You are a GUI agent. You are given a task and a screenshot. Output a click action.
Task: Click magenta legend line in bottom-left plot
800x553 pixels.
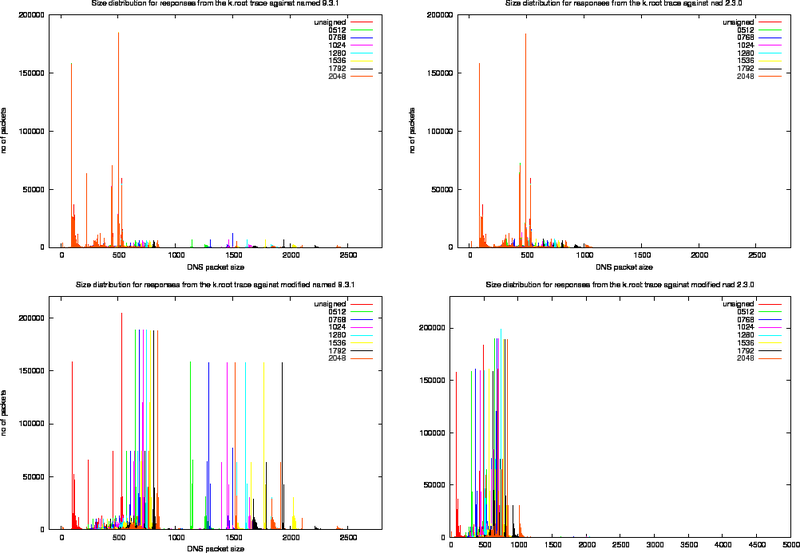[362, 327]
